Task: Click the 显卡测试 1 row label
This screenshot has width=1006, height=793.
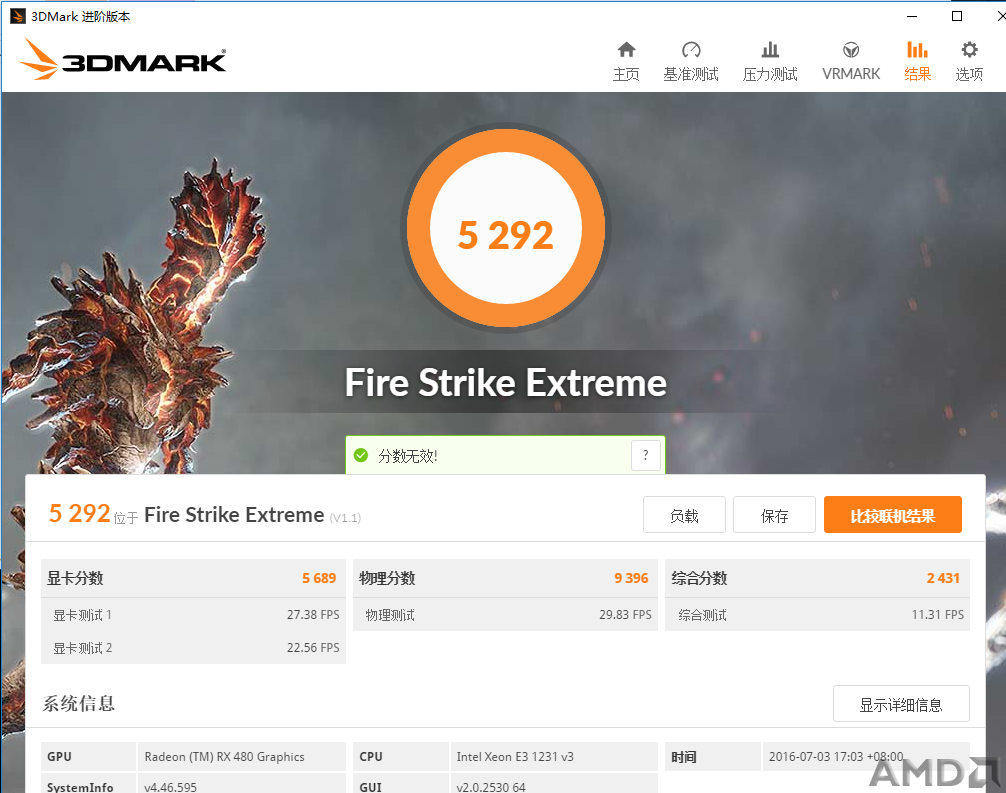Action: click(82, 615)
